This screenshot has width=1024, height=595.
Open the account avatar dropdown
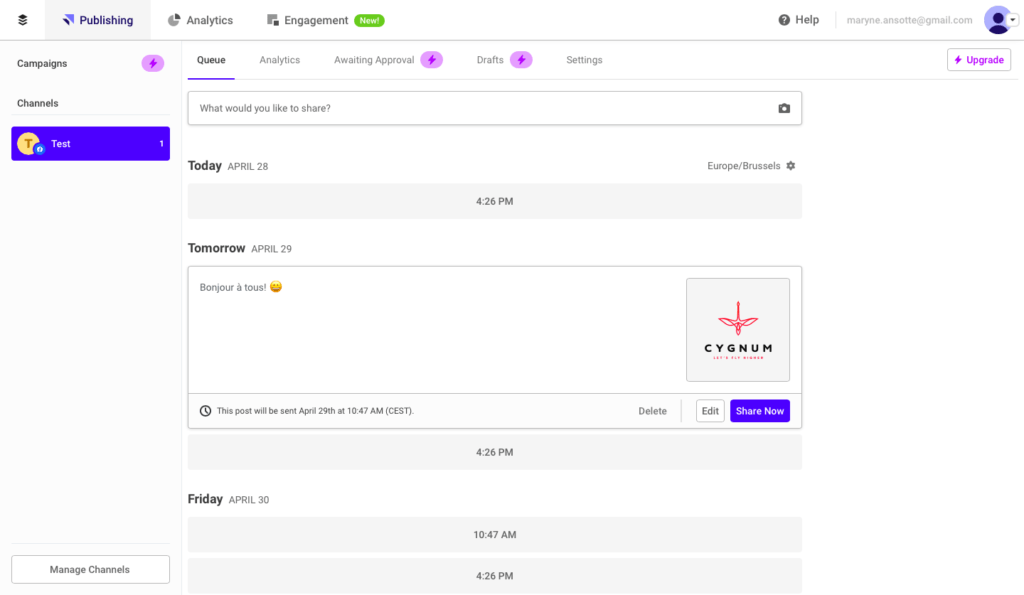coord(998,19)
